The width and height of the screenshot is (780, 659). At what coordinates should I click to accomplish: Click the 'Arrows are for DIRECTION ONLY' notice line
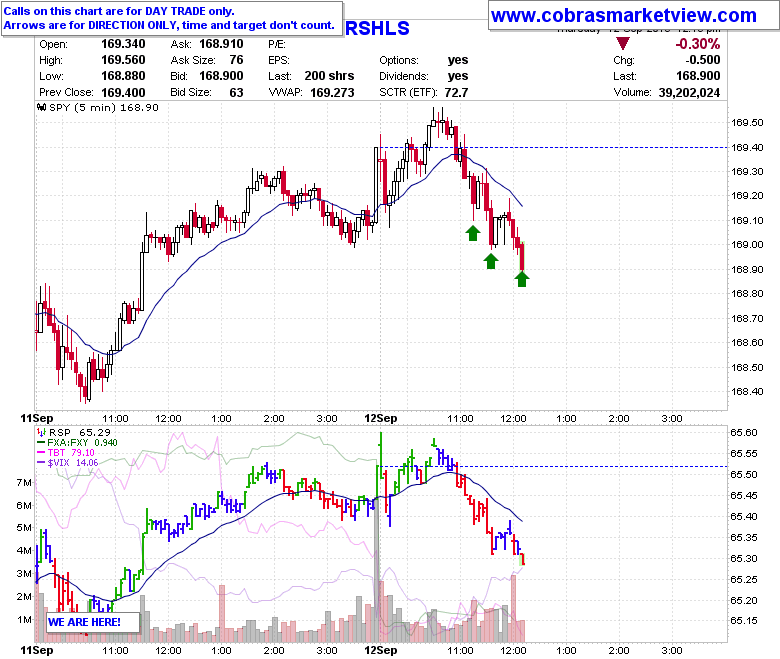coord(169,25)
